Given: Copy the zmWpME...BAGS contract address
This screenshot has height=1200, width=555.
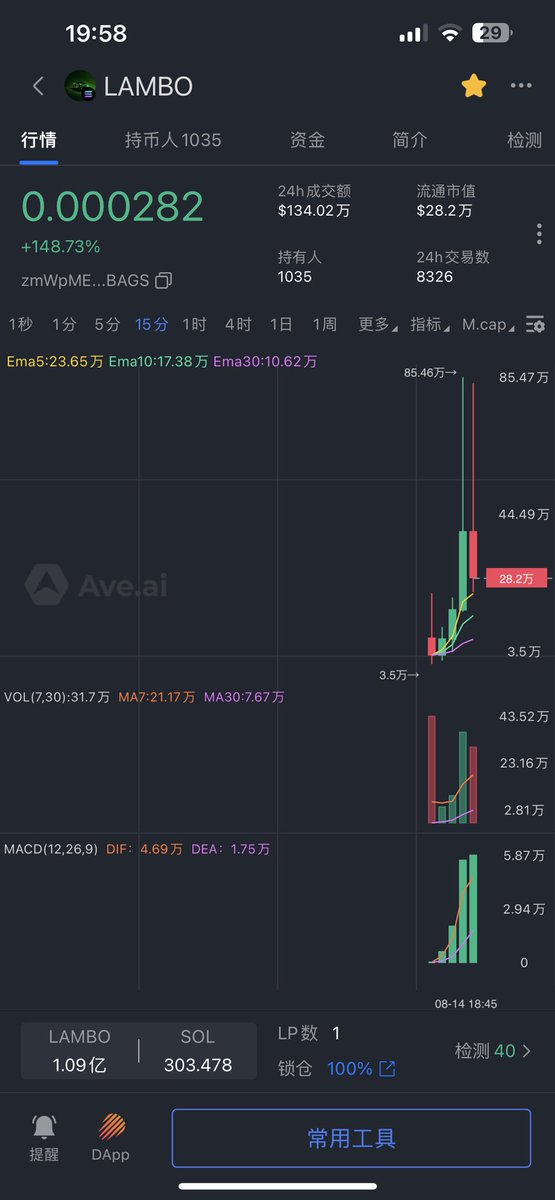Looking at the screenshot, I should click(x=164, y=280).
